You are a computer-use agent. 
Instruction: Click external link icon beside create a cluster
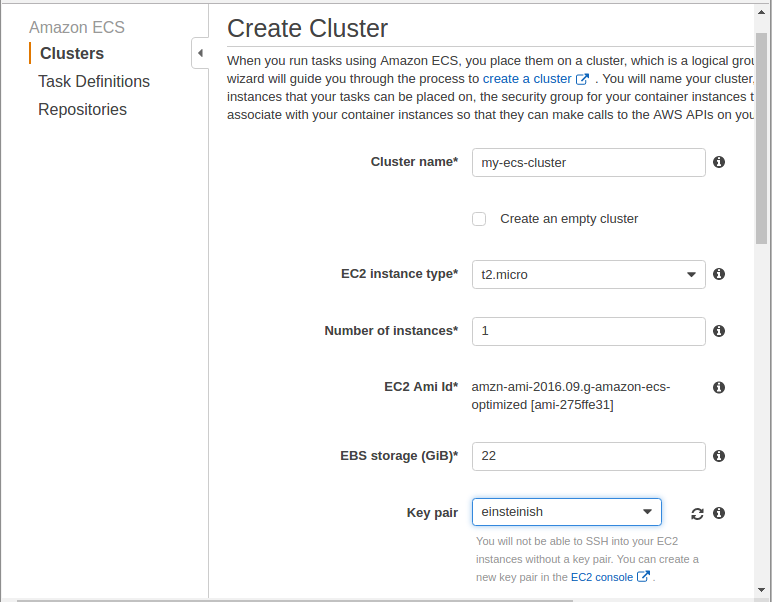[582, 79]
